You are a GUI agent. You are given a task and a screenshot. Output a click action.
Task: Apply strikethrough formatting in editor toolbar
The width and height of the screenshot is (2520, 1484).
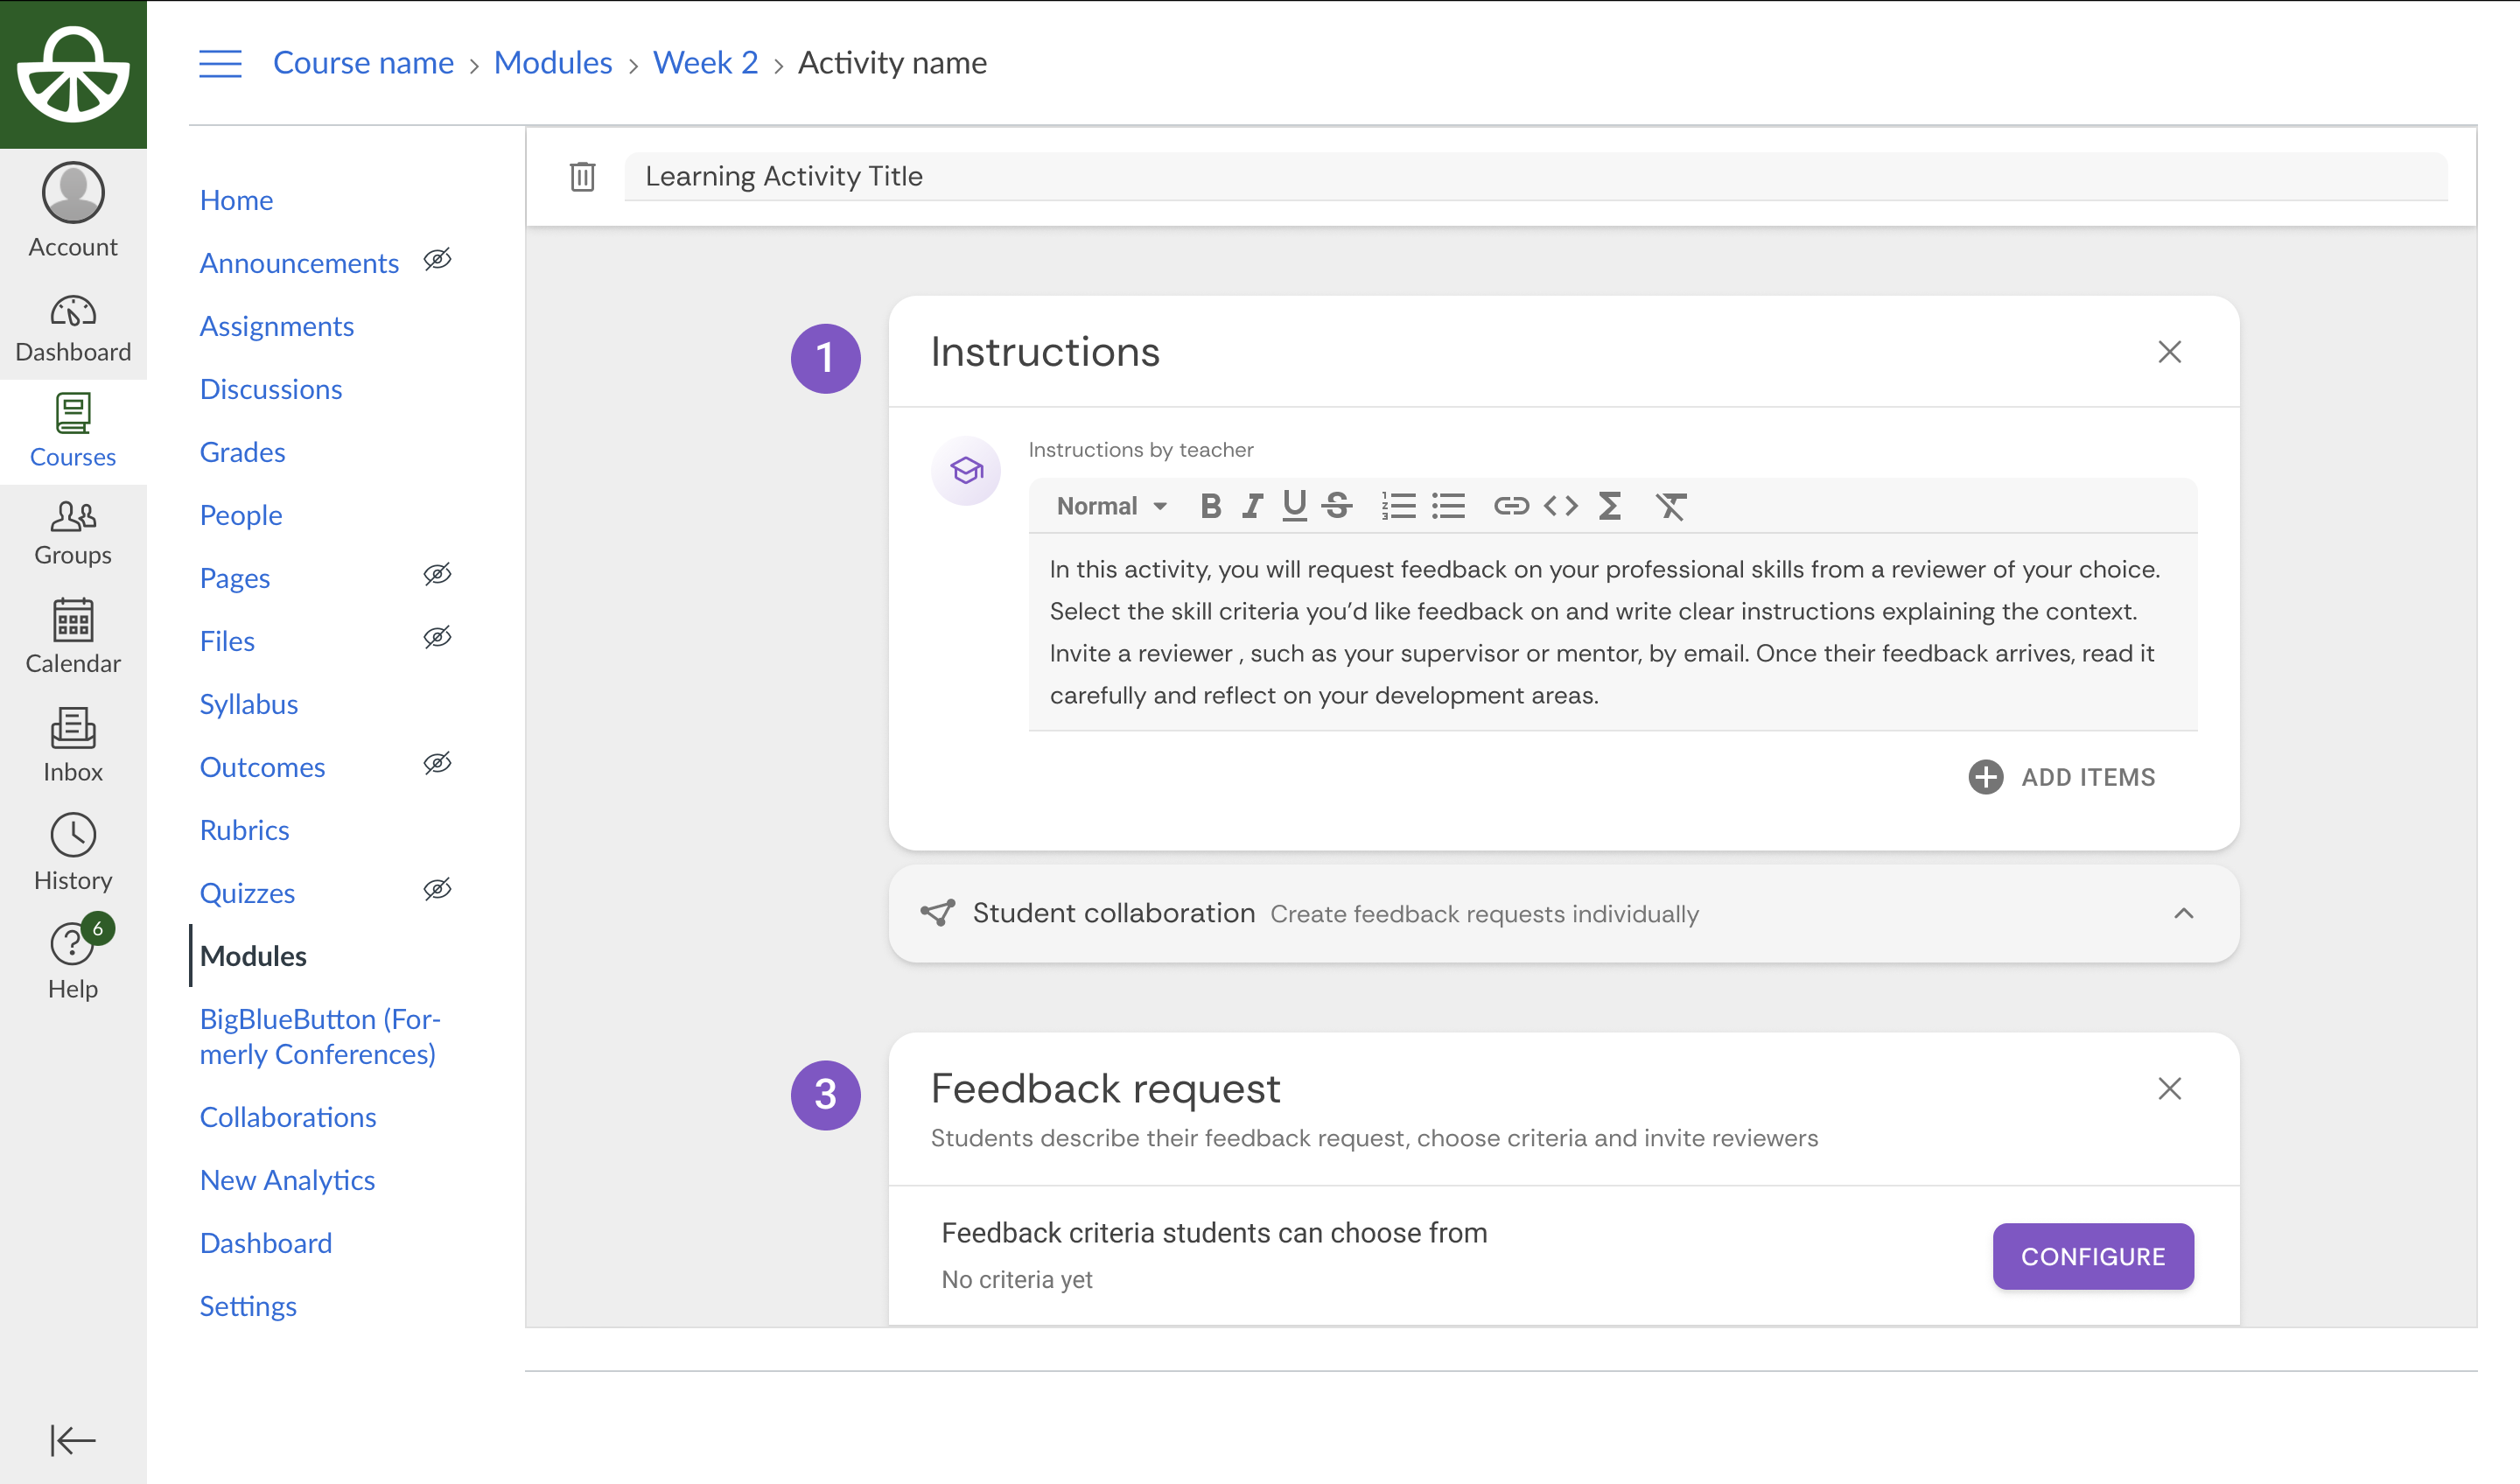1337,506
